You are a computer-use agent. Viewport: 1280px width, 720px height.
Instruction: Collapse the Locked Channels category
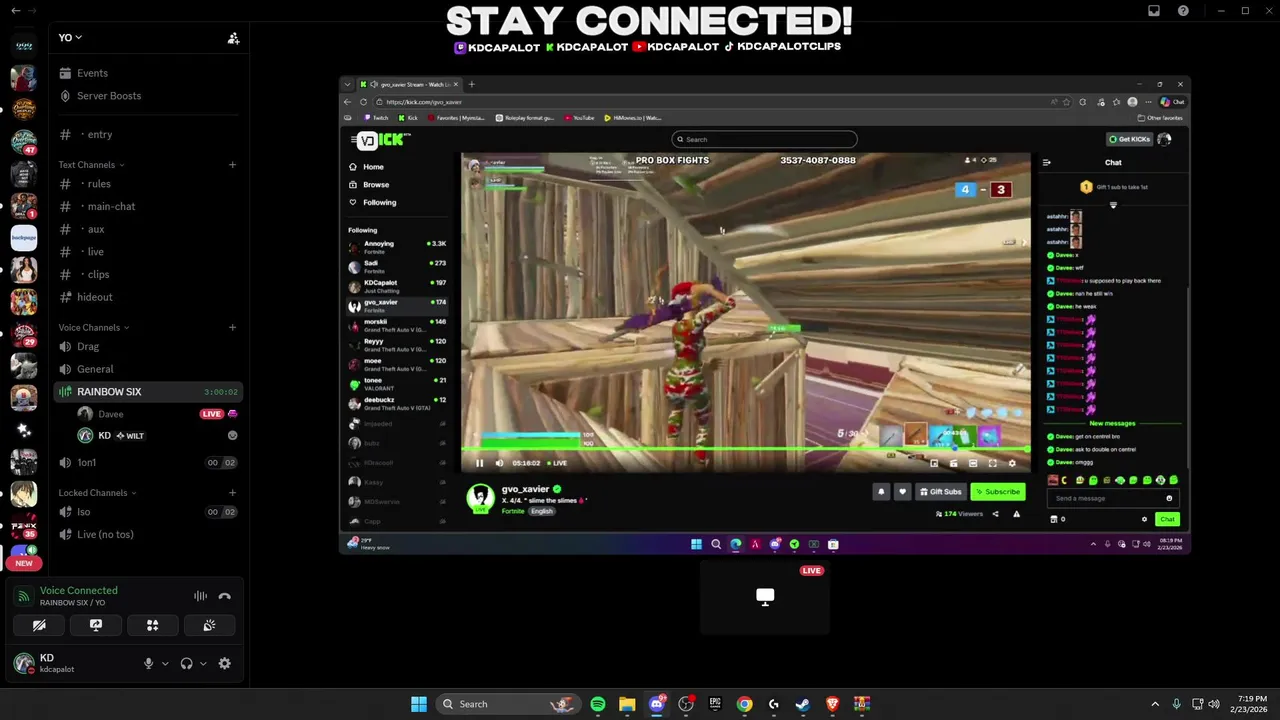(x=97, y=492)
